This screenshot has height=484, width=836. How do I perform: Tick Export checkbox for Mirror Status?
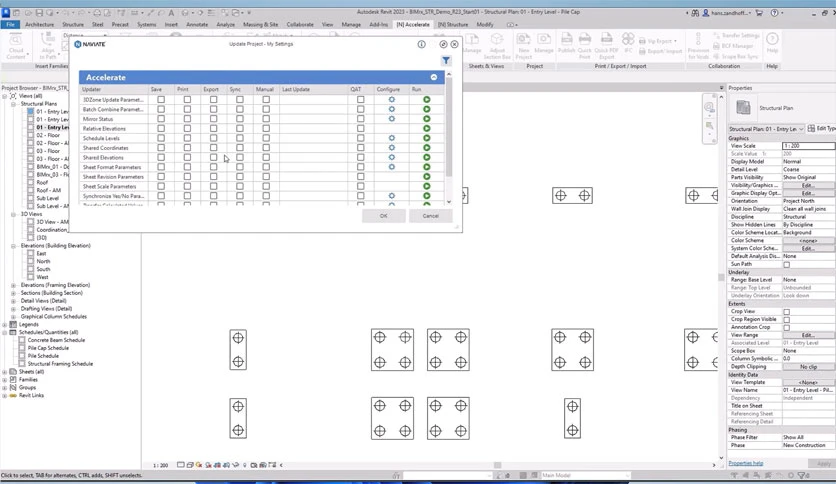[x=213, y=119]
